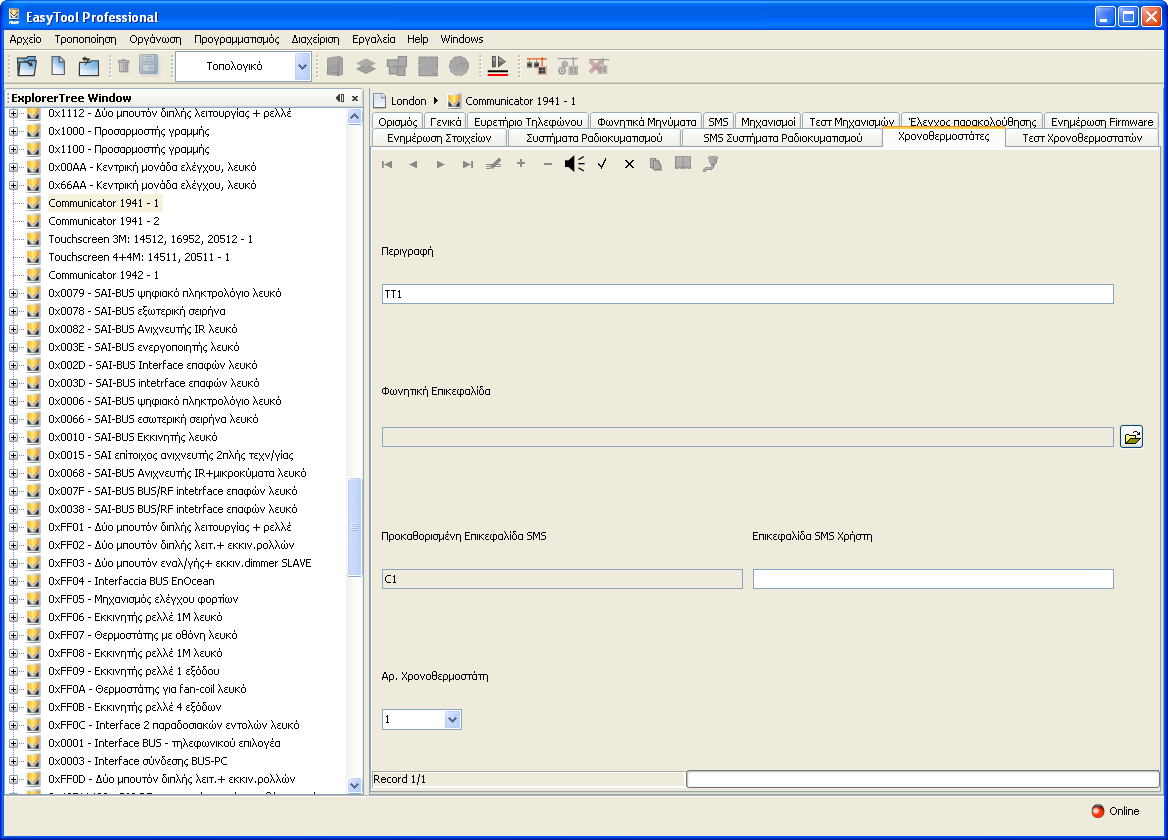Viewport: 1168px width, 840px height.
Task: Go to first record in record toolbar
Action: (x=387, y=164)
